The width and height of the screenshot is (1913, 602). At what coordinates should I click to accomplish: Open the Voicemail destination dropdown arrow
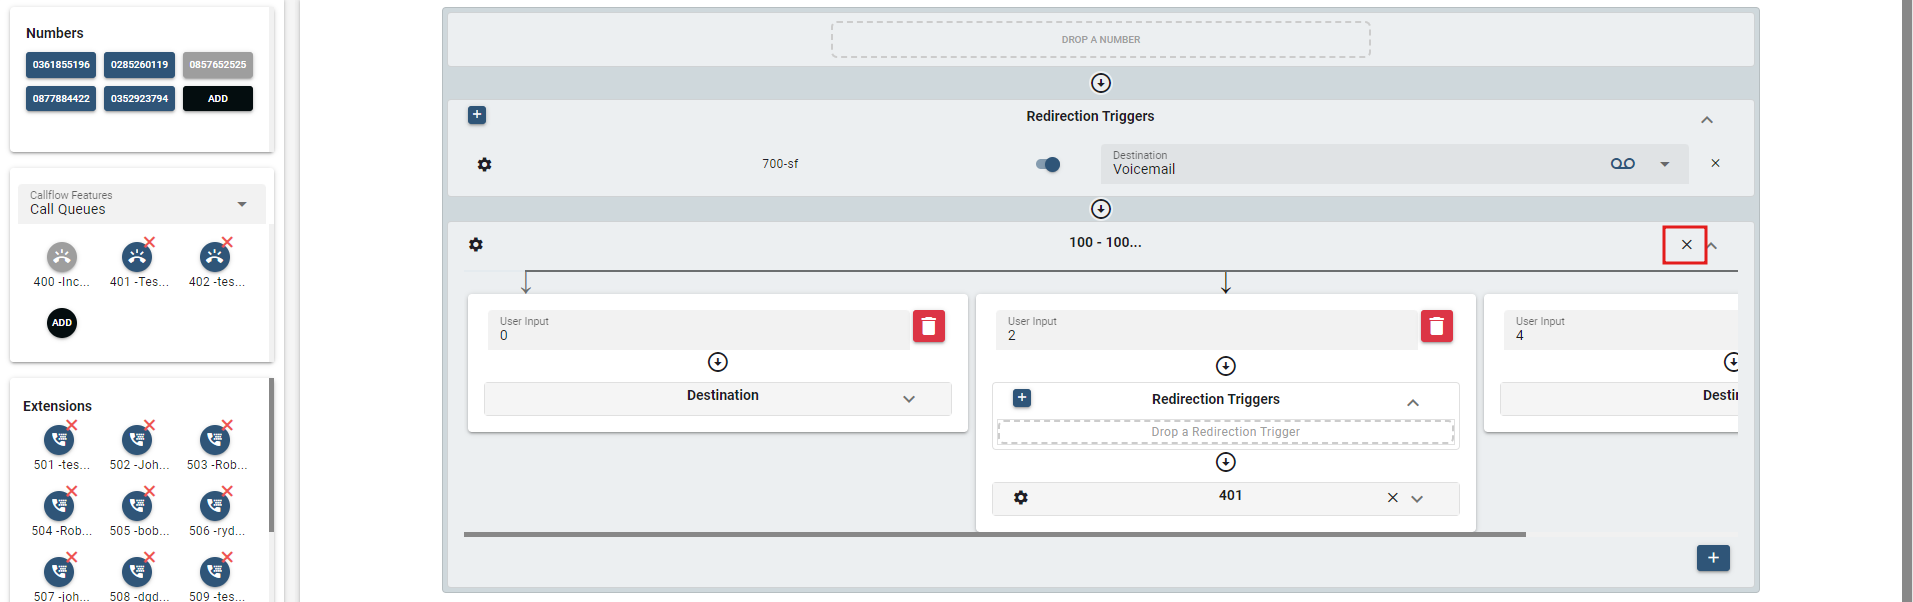(x=1665, y=164)
